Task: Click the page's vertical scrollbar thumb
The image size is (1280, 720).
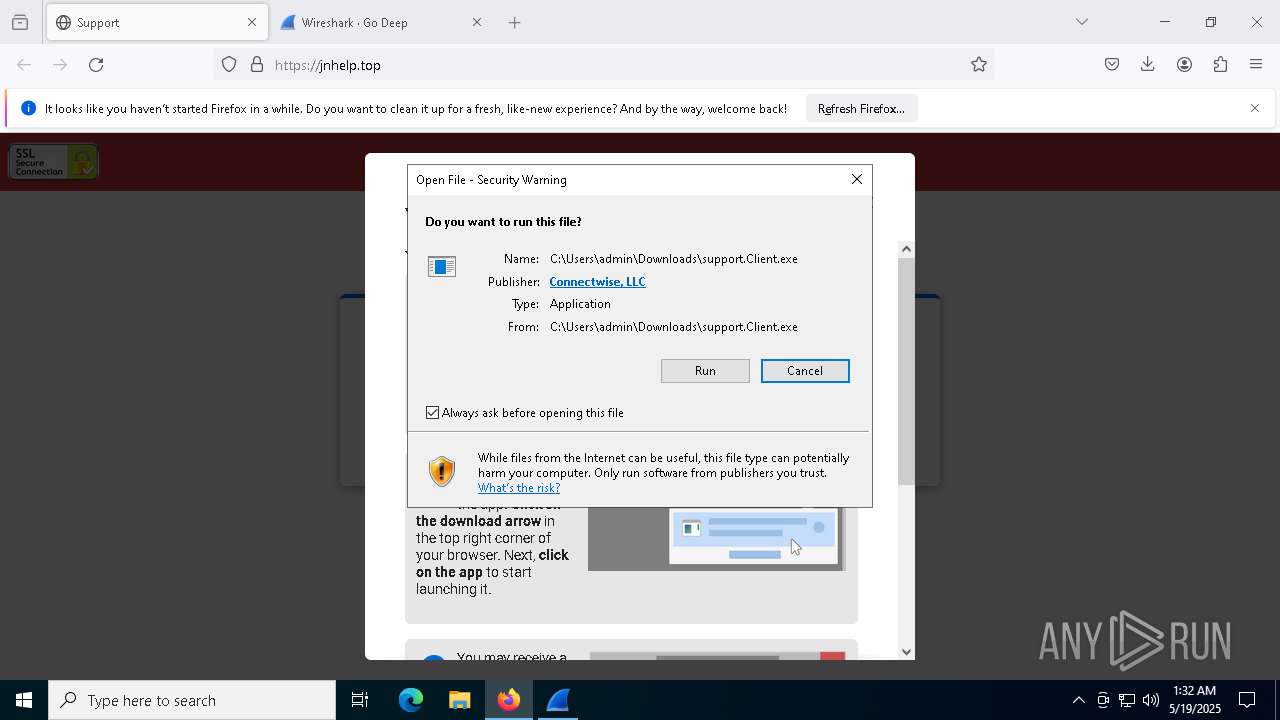Action: click(x=906, y=371)
